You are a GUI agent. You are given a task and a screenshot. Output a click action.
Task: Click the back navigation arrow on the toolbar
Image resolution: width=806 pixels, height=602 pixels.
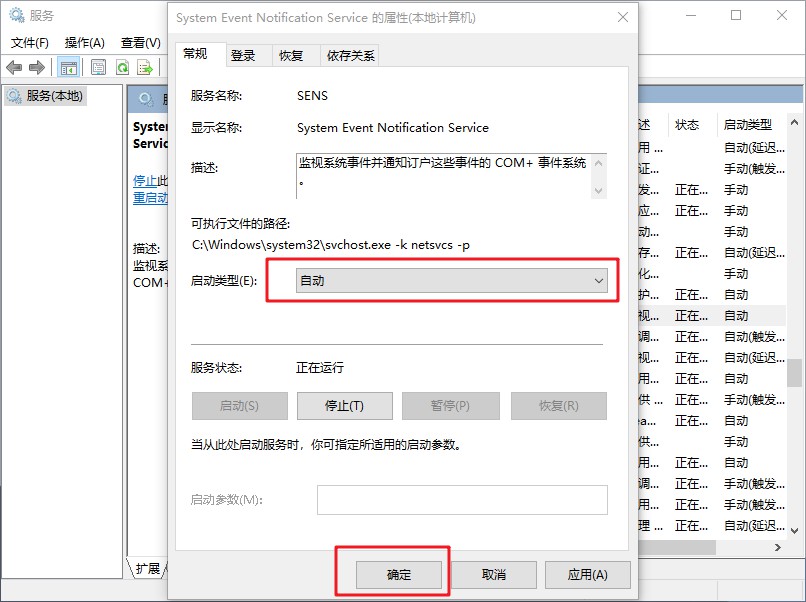14,67
